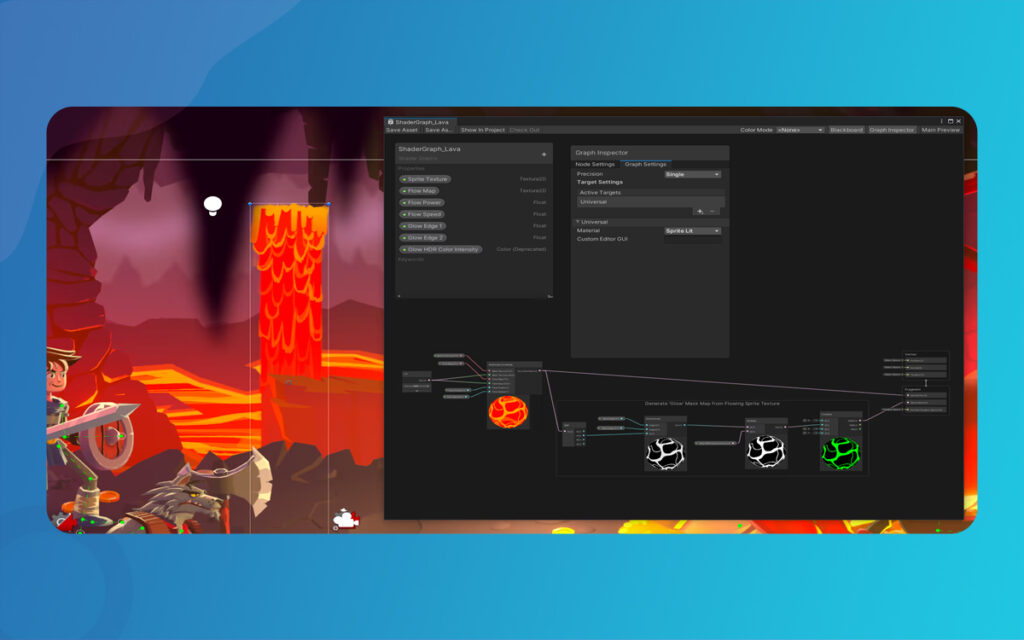Toggle the Main Preview panel

[940, 130]
